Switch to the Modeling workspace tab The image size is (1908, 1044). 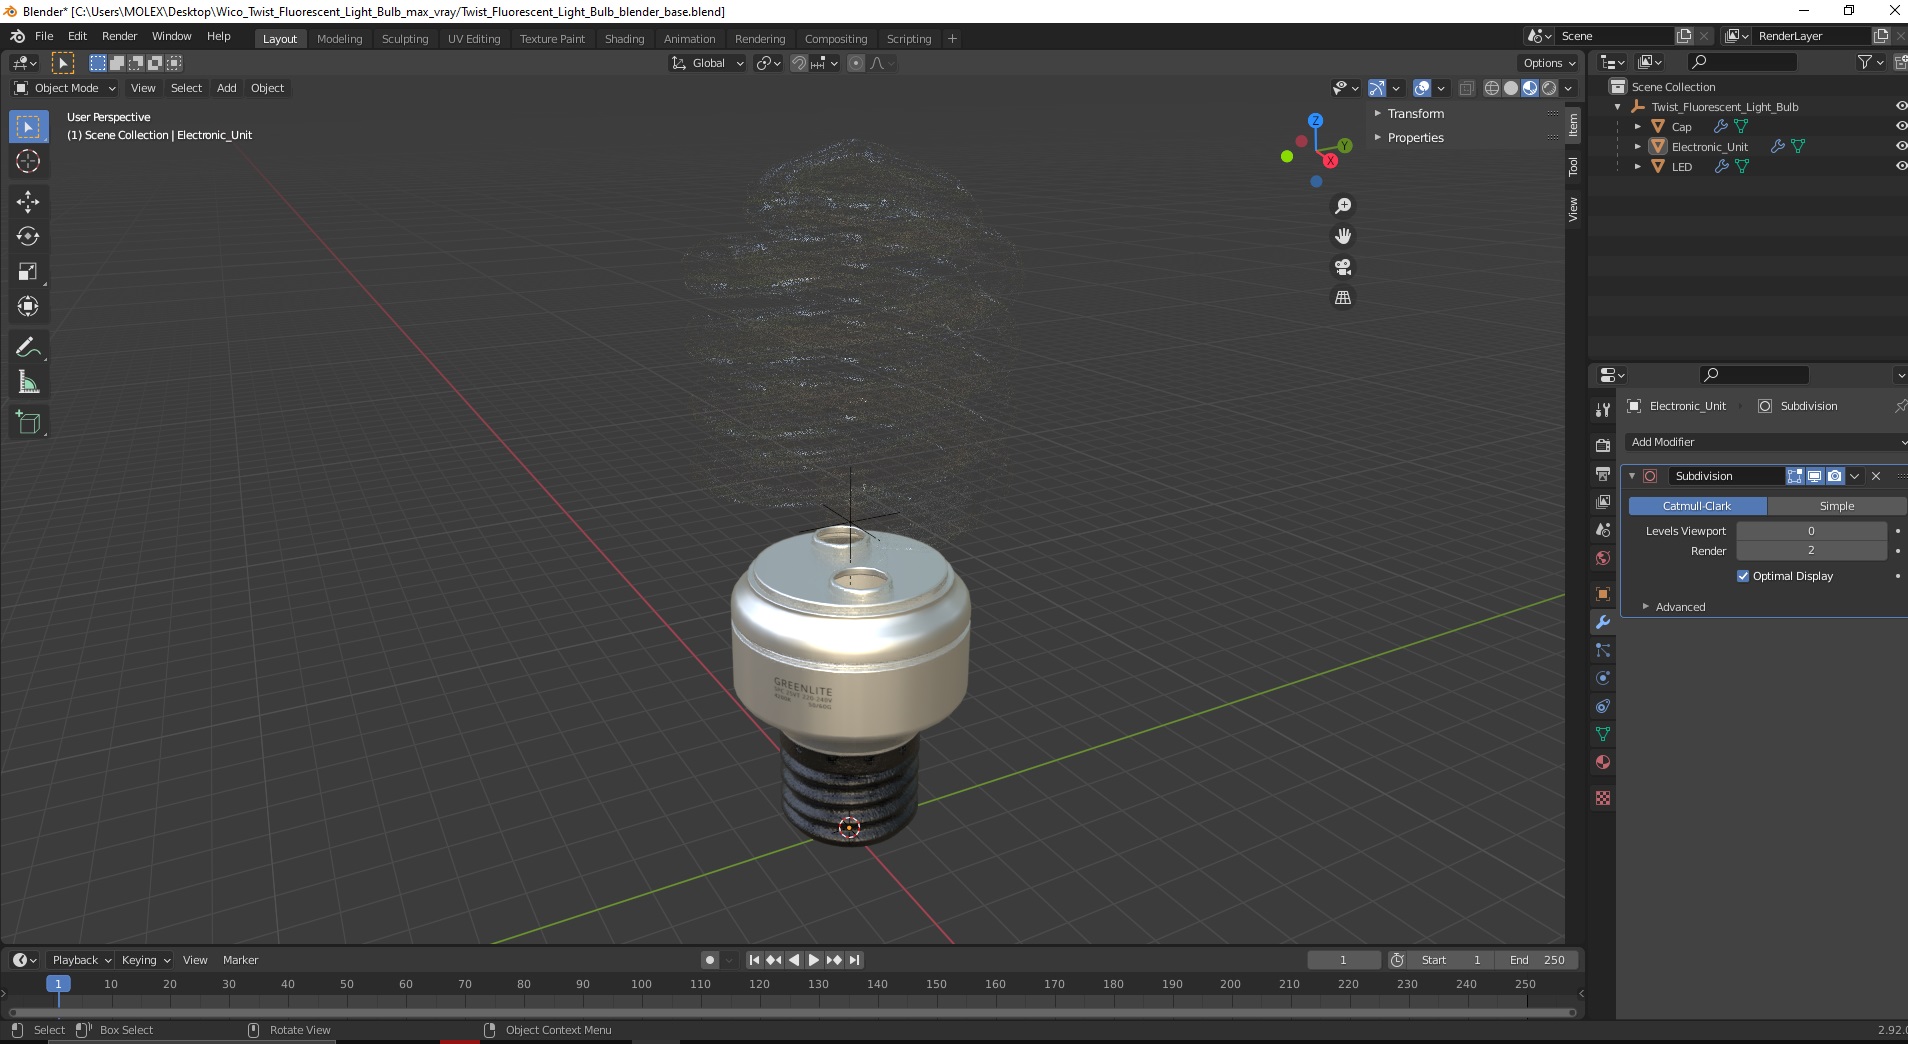tap(339, 39)
